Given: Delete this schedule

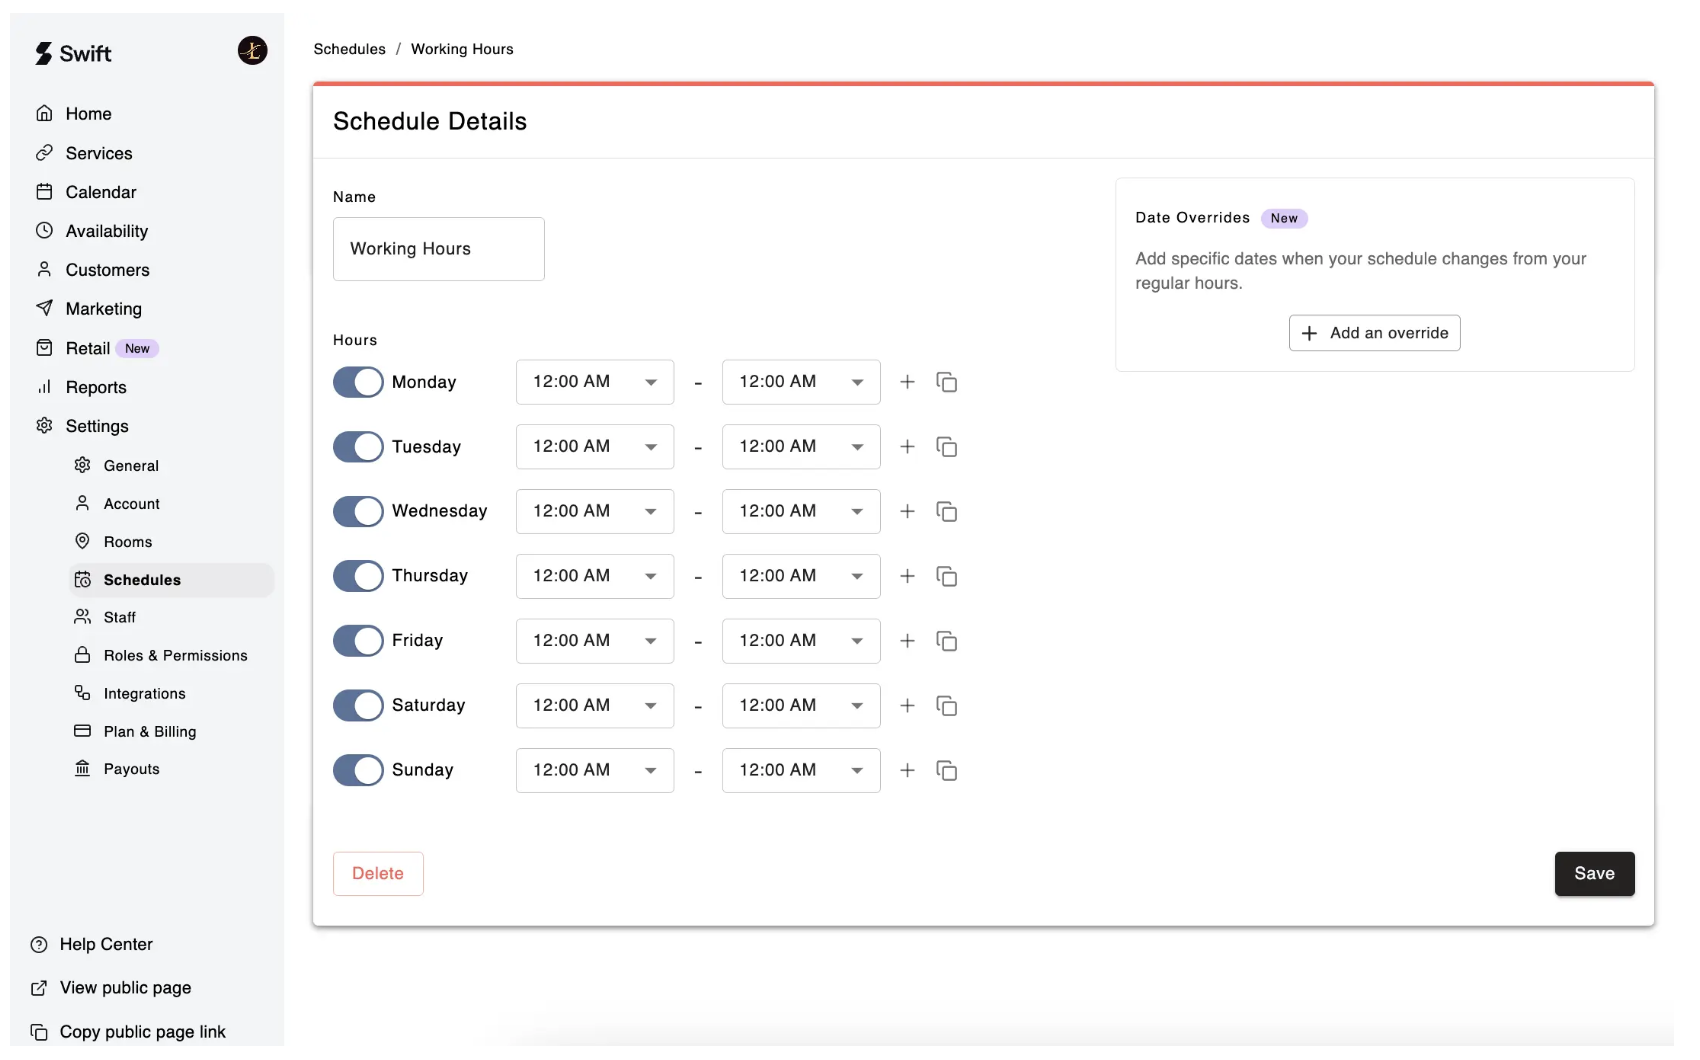Looking at the screenshot, I should pyautogui.click(x=378, y=874).
